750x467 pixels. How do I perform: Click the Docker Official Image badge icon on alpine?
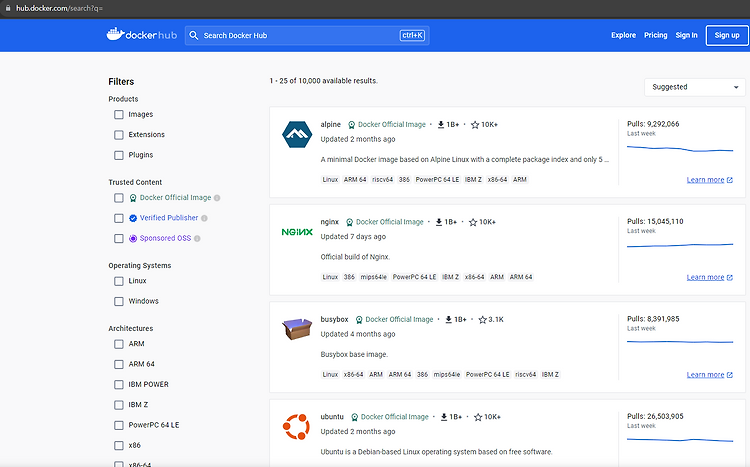point(352,124)
